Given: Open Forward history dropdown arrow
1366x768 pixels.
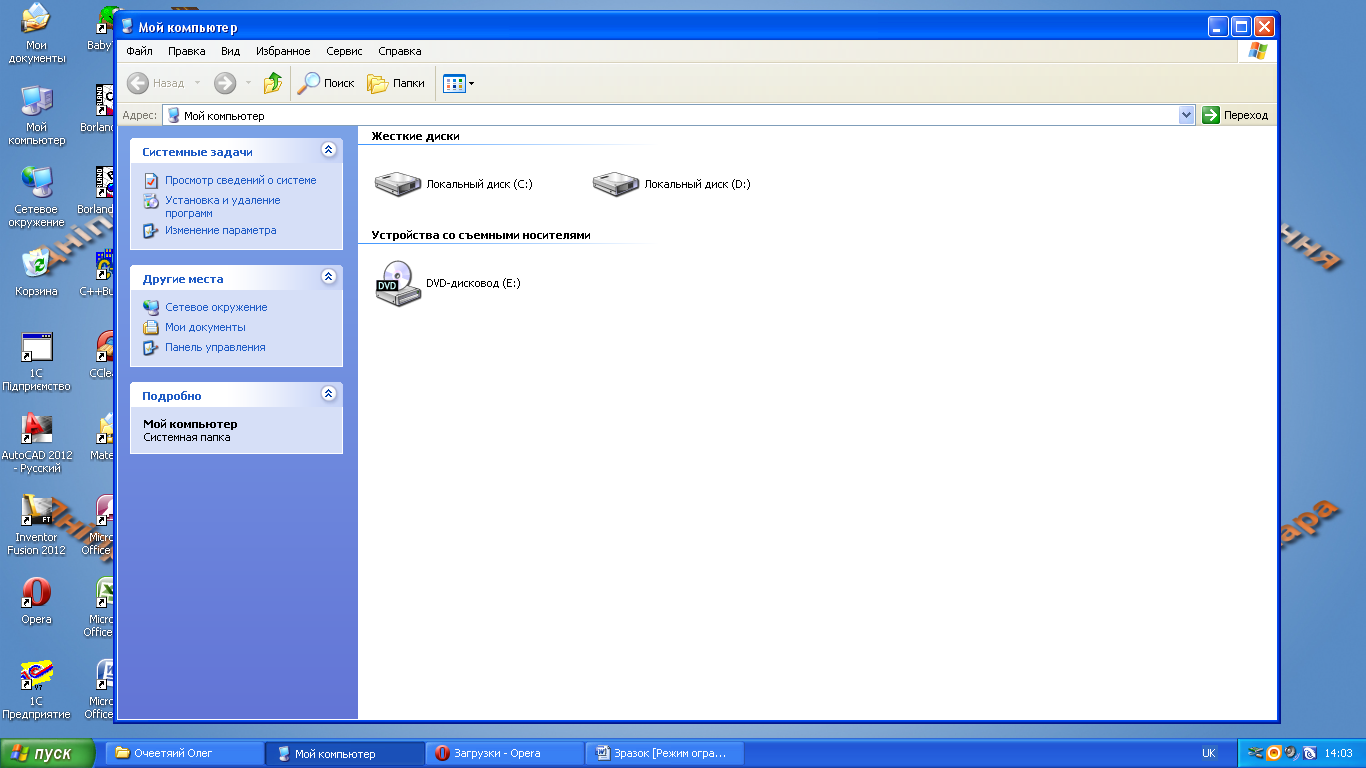Looking at the screenshot, I should click(248, 83).
